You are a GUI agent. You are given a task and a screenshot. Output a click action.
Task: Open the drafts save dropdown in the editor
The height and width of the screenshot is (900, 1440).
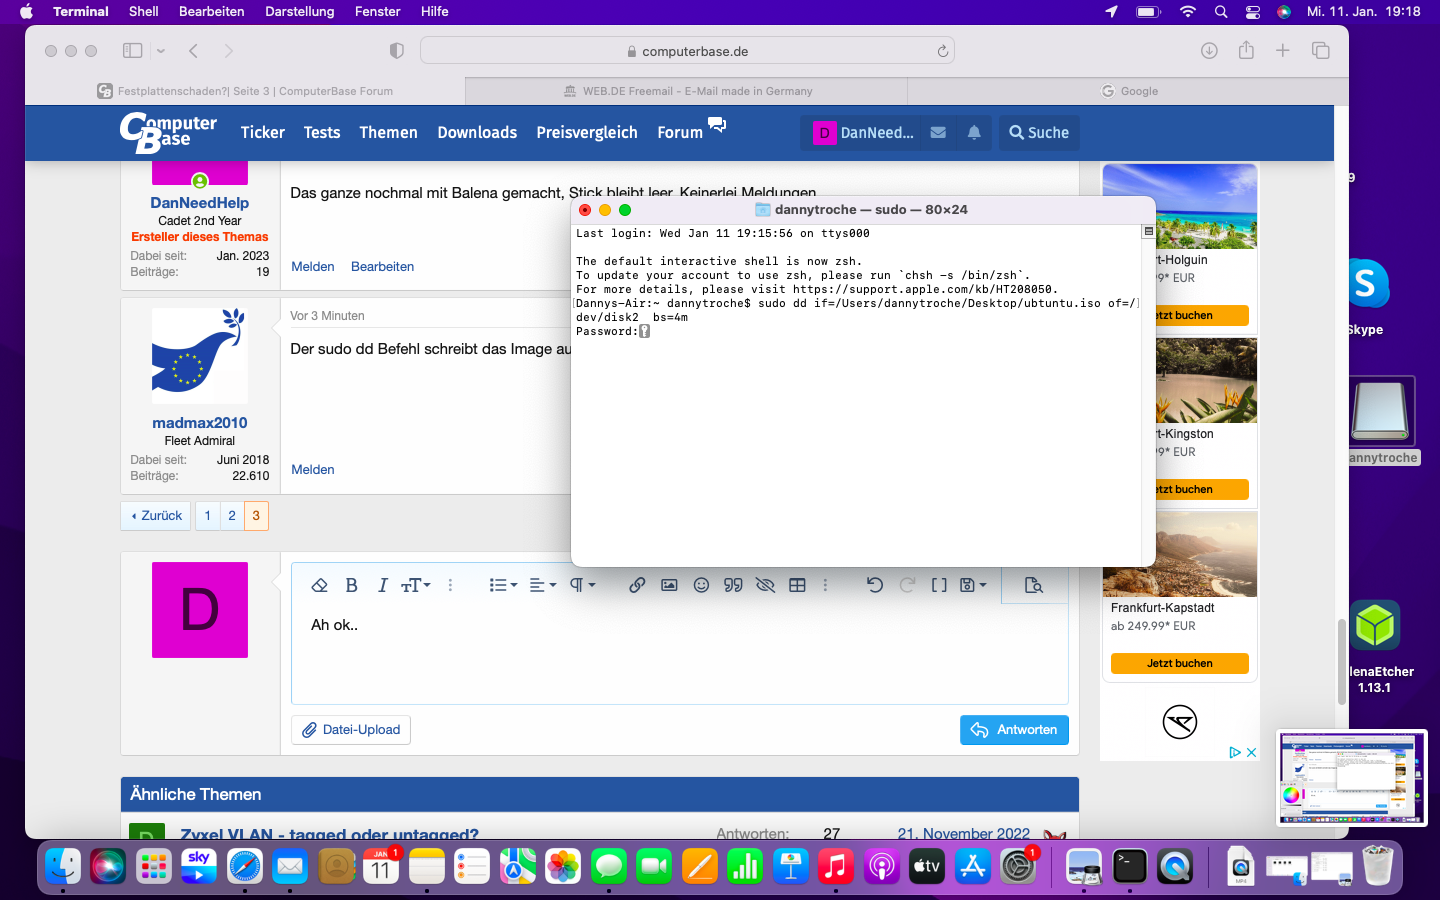(973, 585)
